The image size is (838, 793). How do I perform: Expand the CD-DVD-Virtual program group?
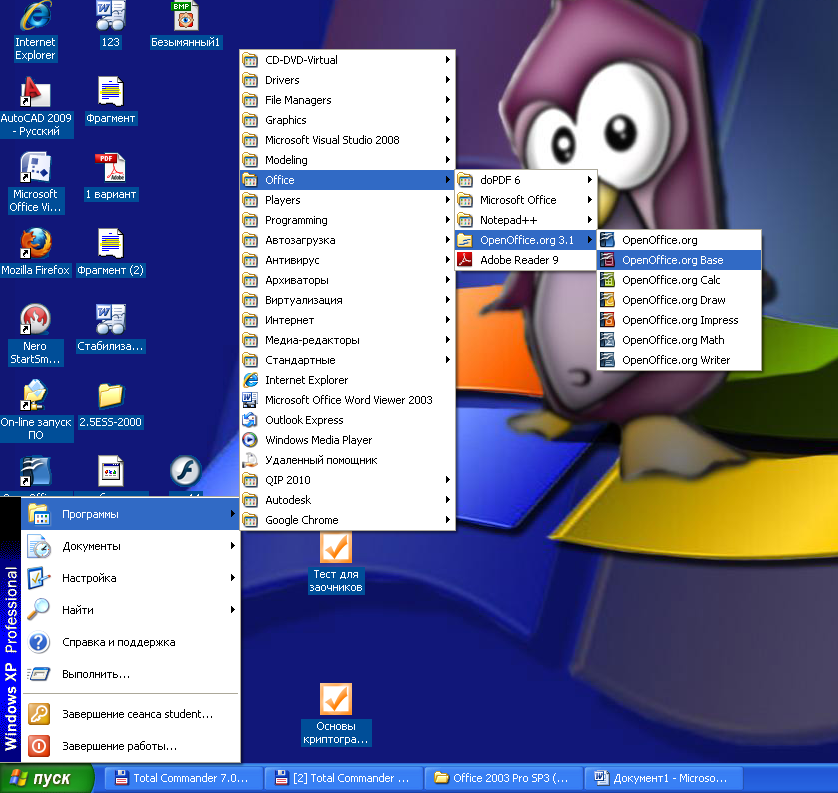347,60
